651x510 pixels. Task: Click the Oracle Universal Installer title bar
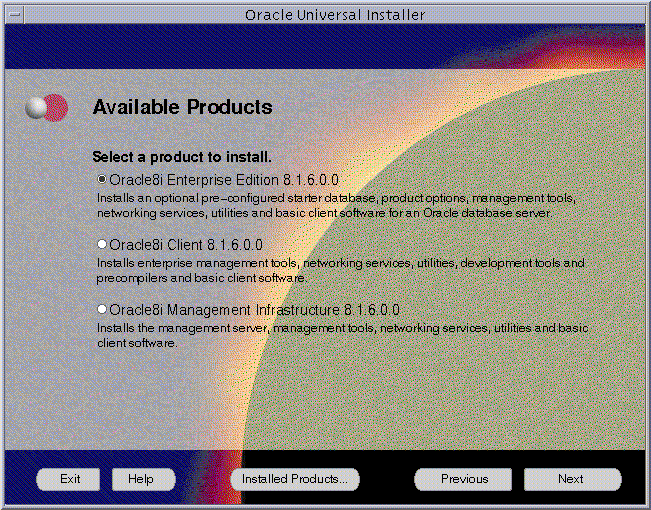[x=335, y=15]
